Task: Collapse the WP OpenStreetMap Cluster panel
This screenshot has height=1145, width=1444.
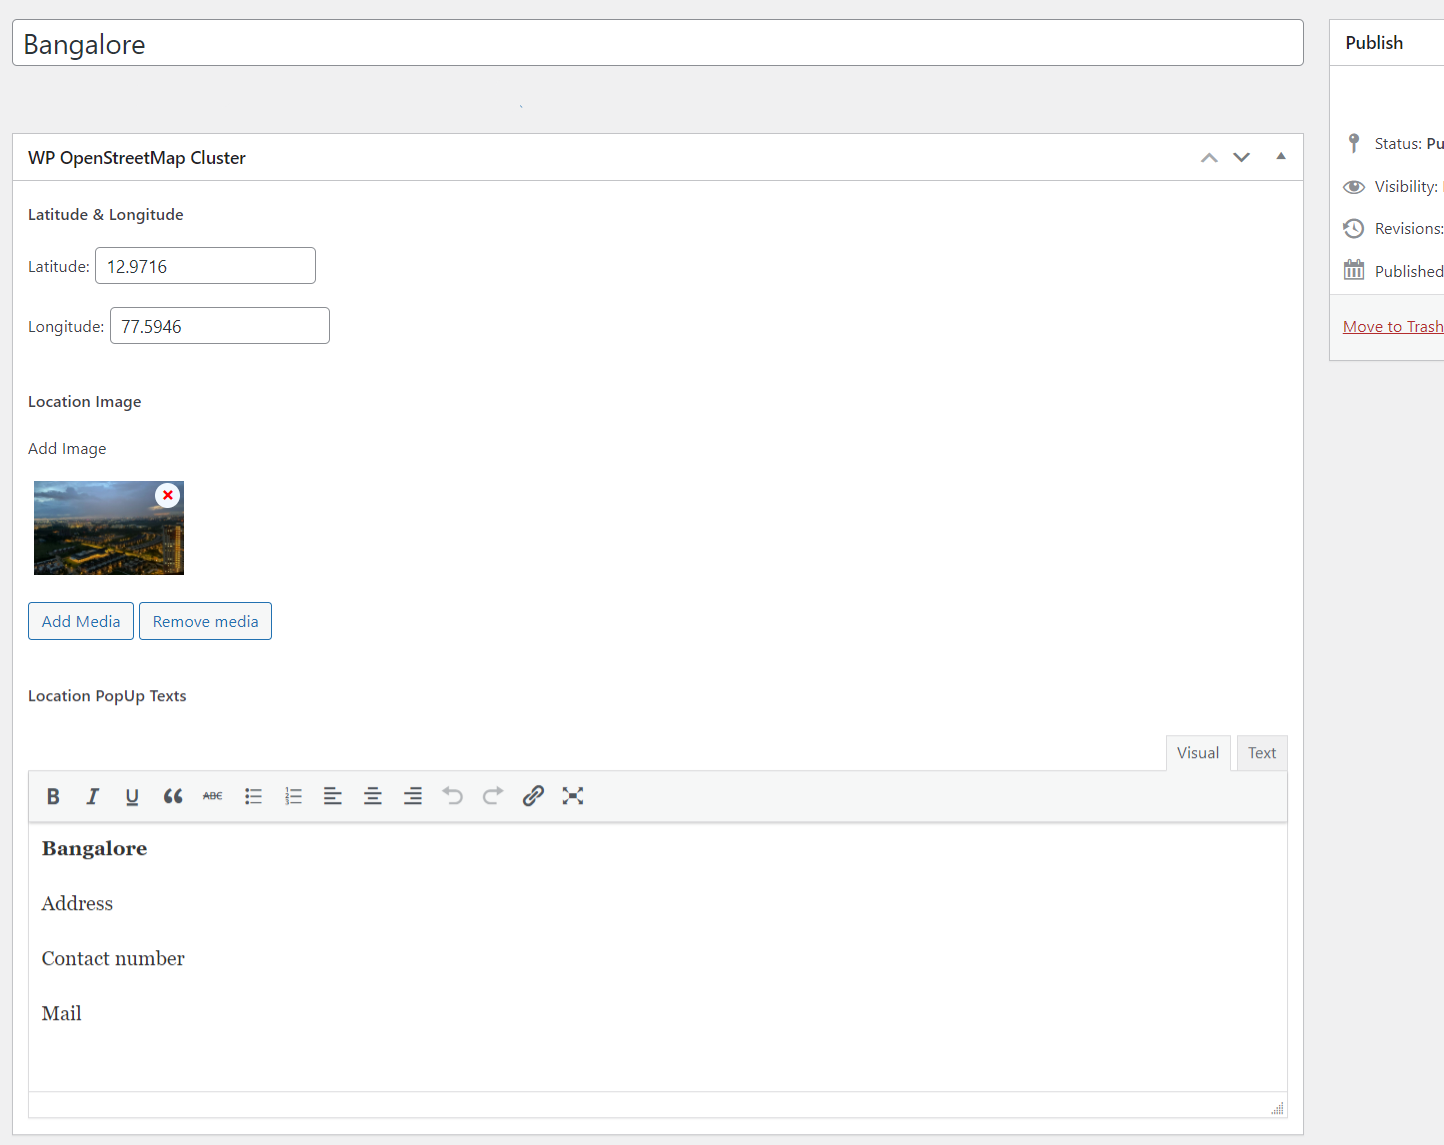Action: coord(1281,157)
